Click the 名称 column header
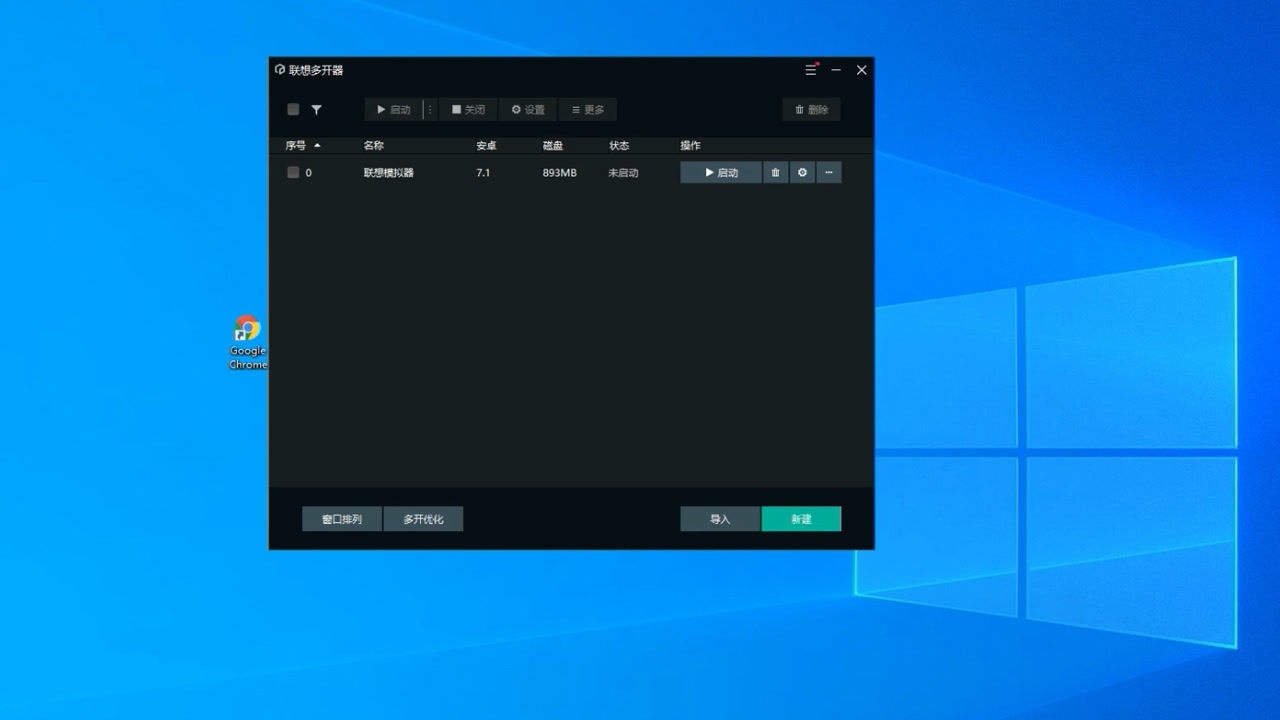This screenshot has height=720, width=1280. pyautogui.click(x=374, y=146)
